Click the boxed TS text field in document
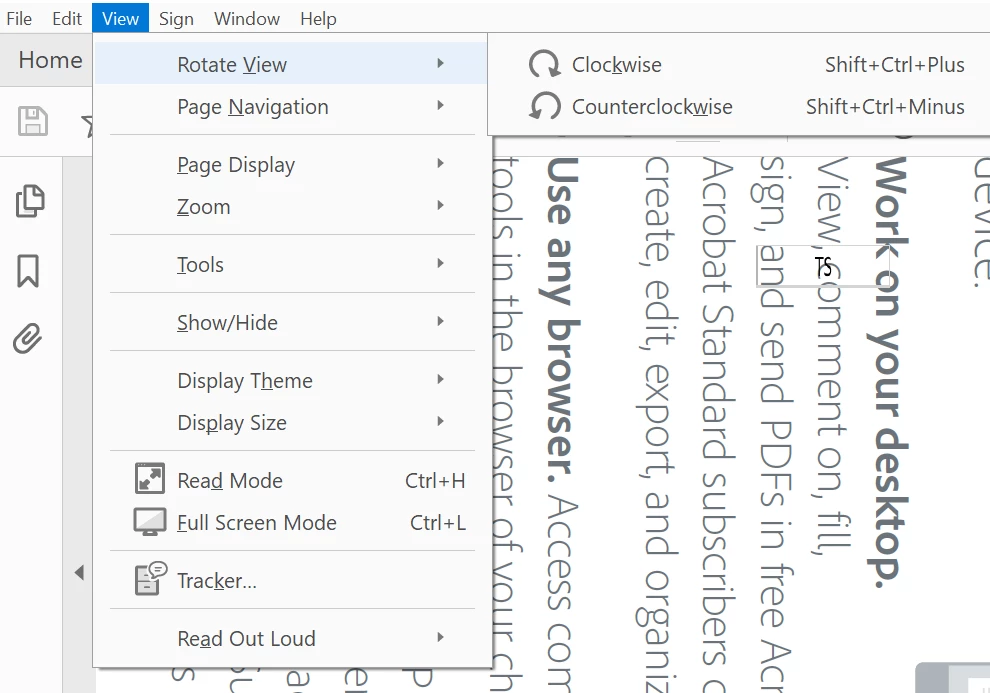The height and width of the screenshot is (693, 990). (823, 266)
